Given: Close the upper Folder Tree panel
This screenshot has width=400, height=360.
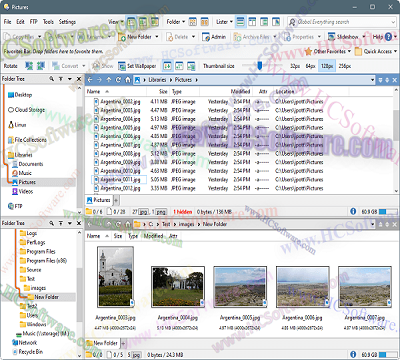Looking at the screenshot, I should (79, 79).
